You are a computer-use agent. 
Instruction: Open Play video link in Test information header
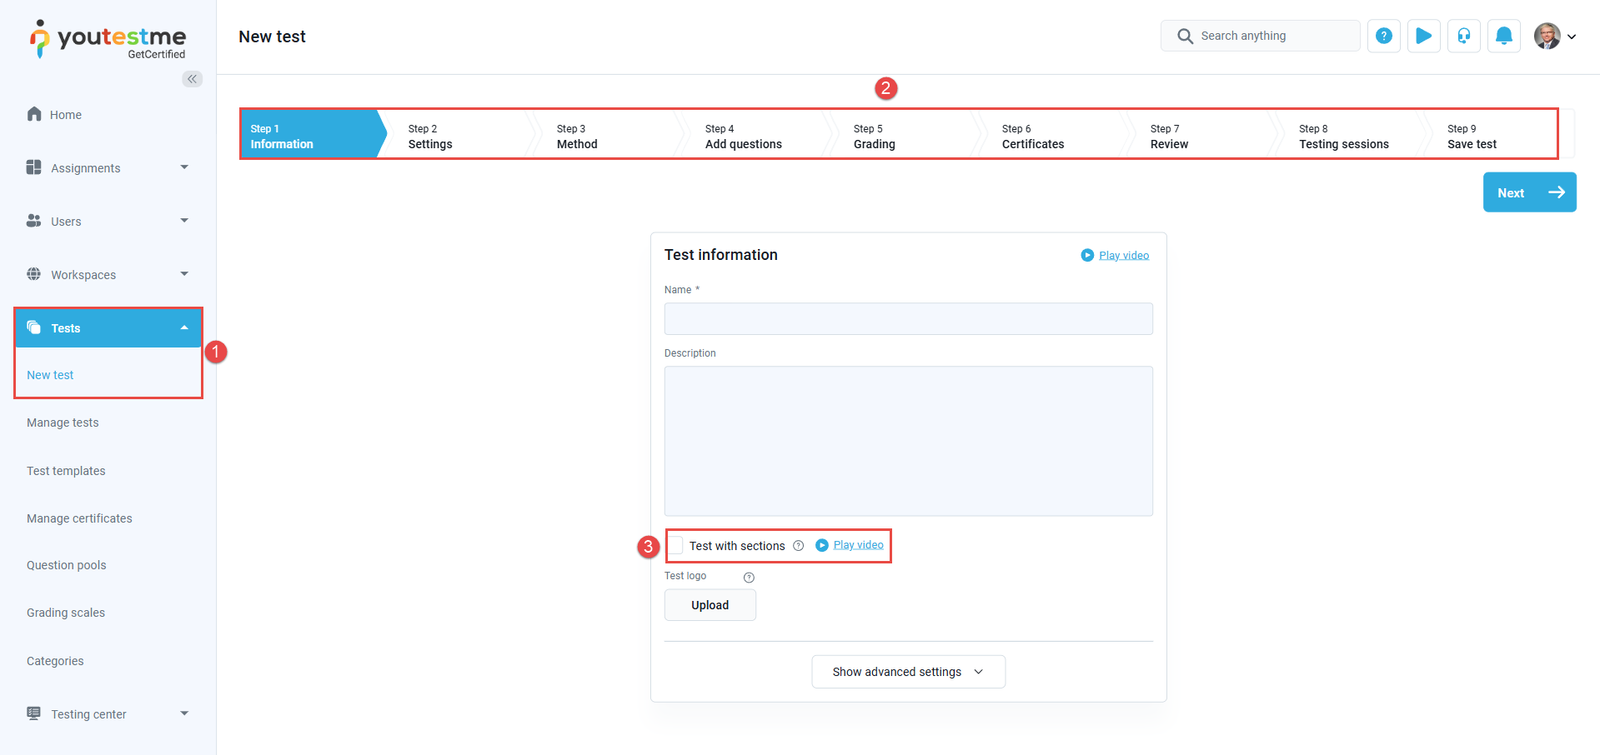tap(1123, 256)
